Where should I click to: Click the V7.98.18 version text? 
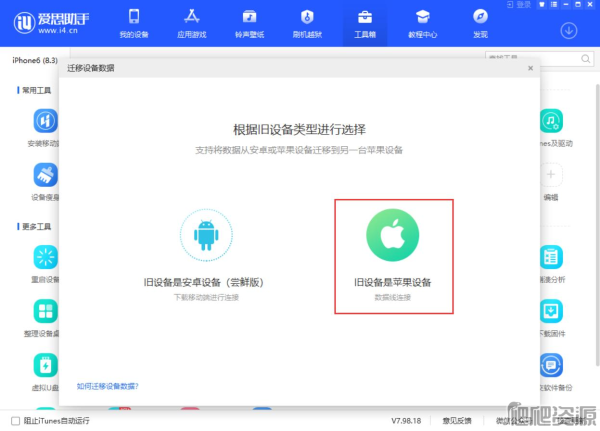[406, 421]
